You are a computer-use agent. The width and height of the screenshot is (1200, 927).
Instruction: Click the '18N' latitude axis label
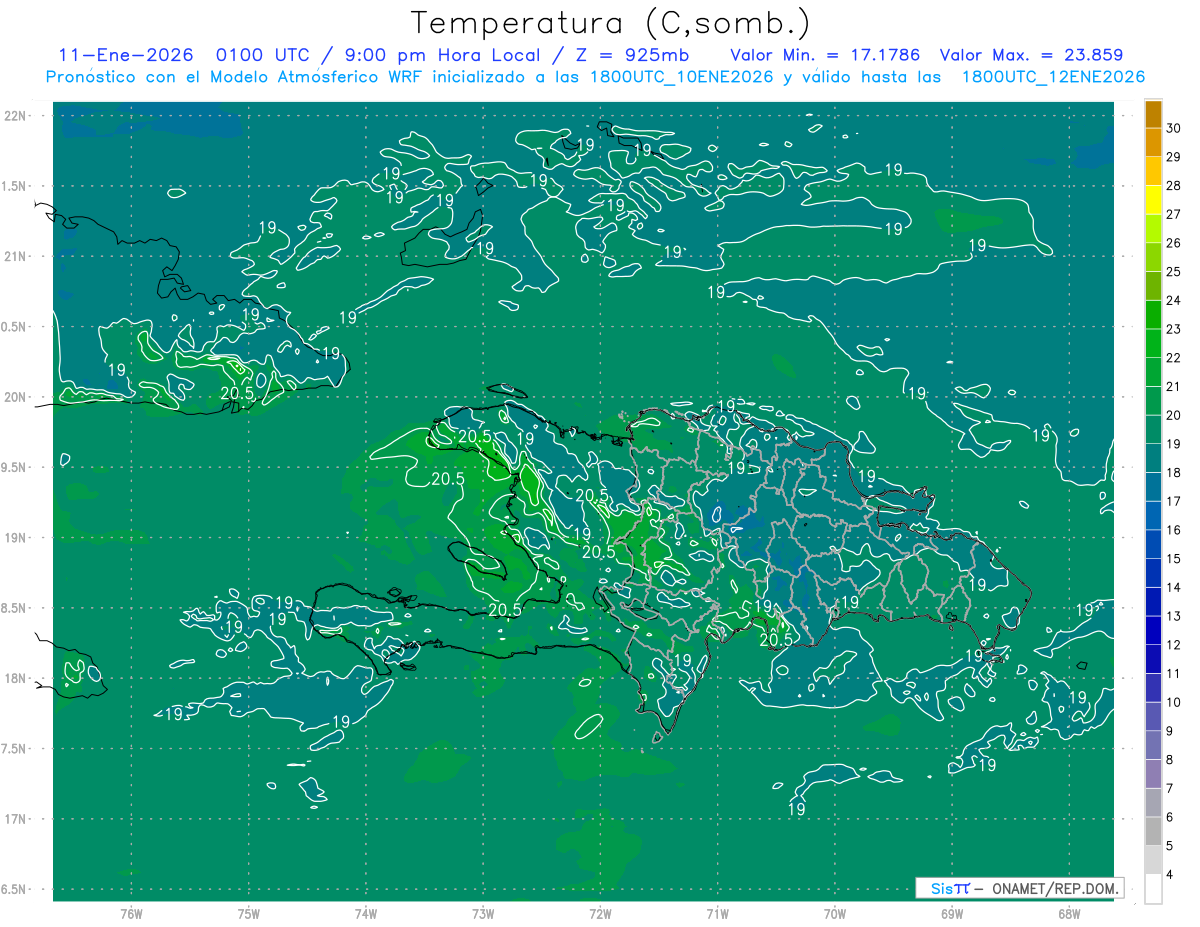[x=17, y=678]
